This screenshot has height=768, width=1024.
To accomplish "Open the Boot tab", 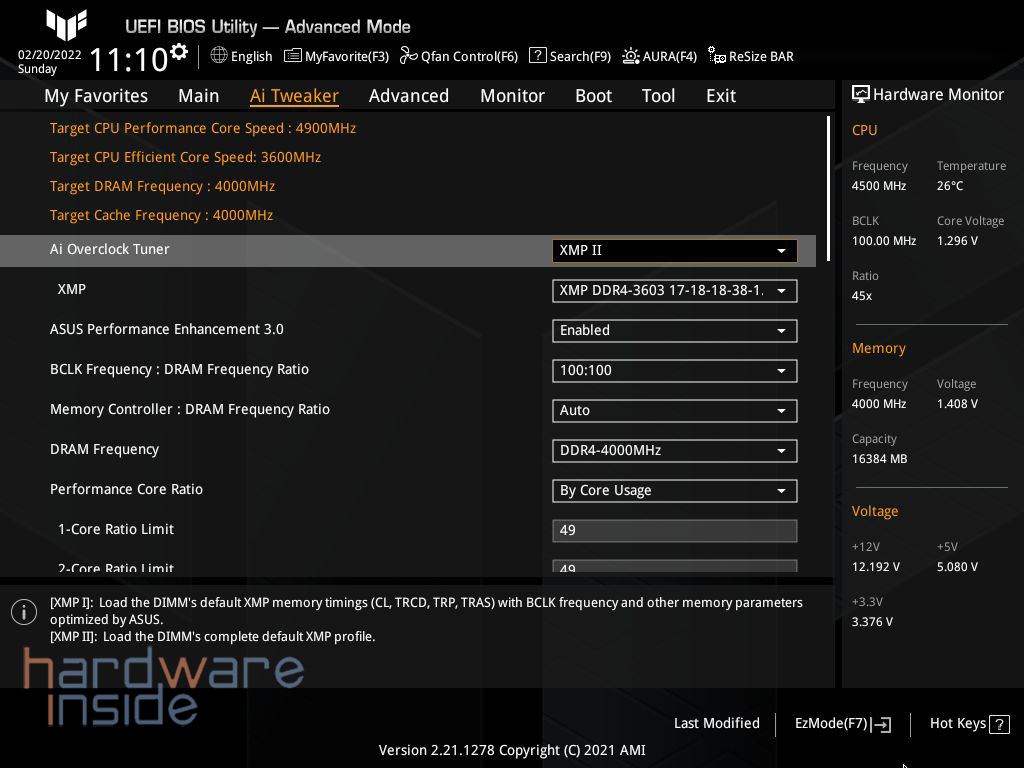I will coord(594,96).
